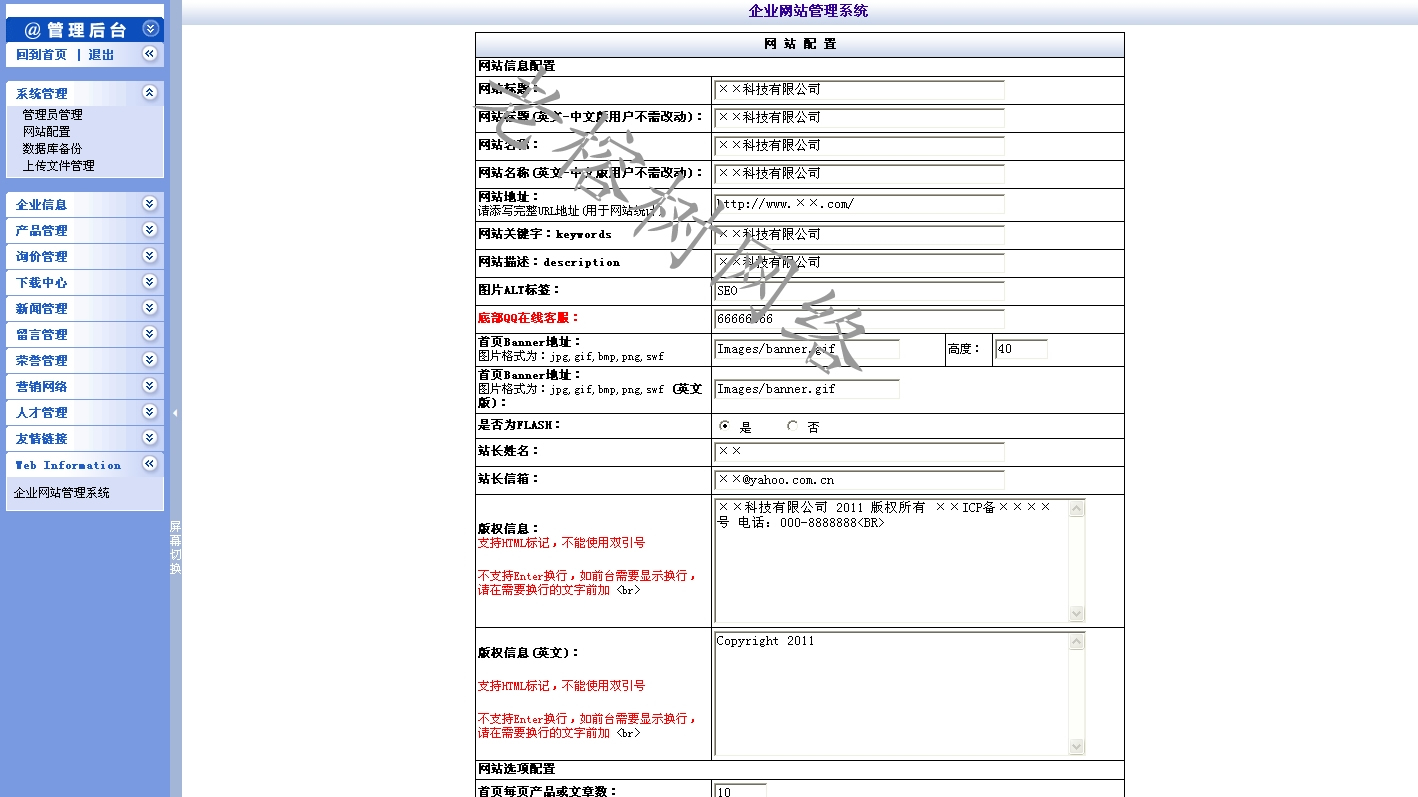Viewport: 1418px width, 797px height.
Task: Expand the 企业信息 menu section
Action: [x=150, y=204]
